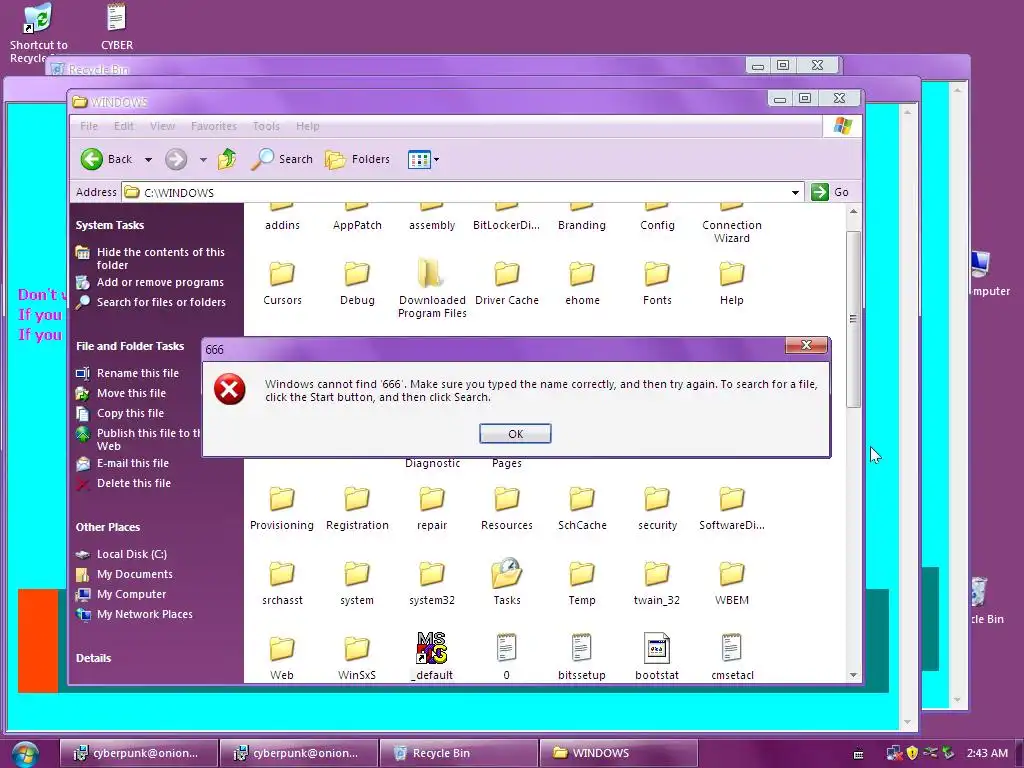Open Local Disk (C:) in Other Places
The width and height of the screenshot is (1024, 768).
[132, 554]
